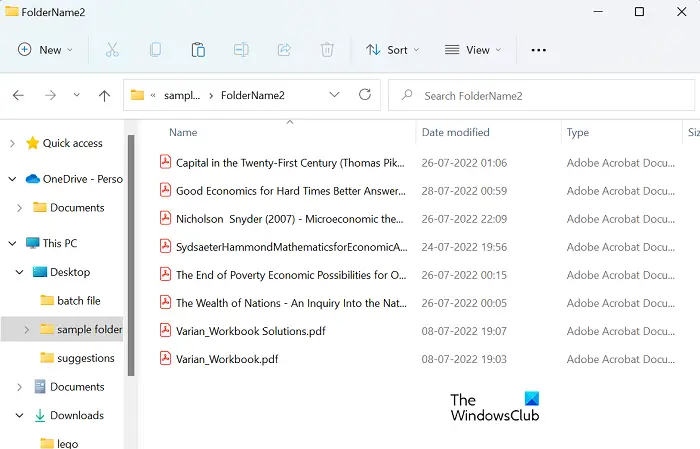Screen dimensions: 700x449
Task: Click the Copy icon in toolbar
Action: click(x=155, y=50)
